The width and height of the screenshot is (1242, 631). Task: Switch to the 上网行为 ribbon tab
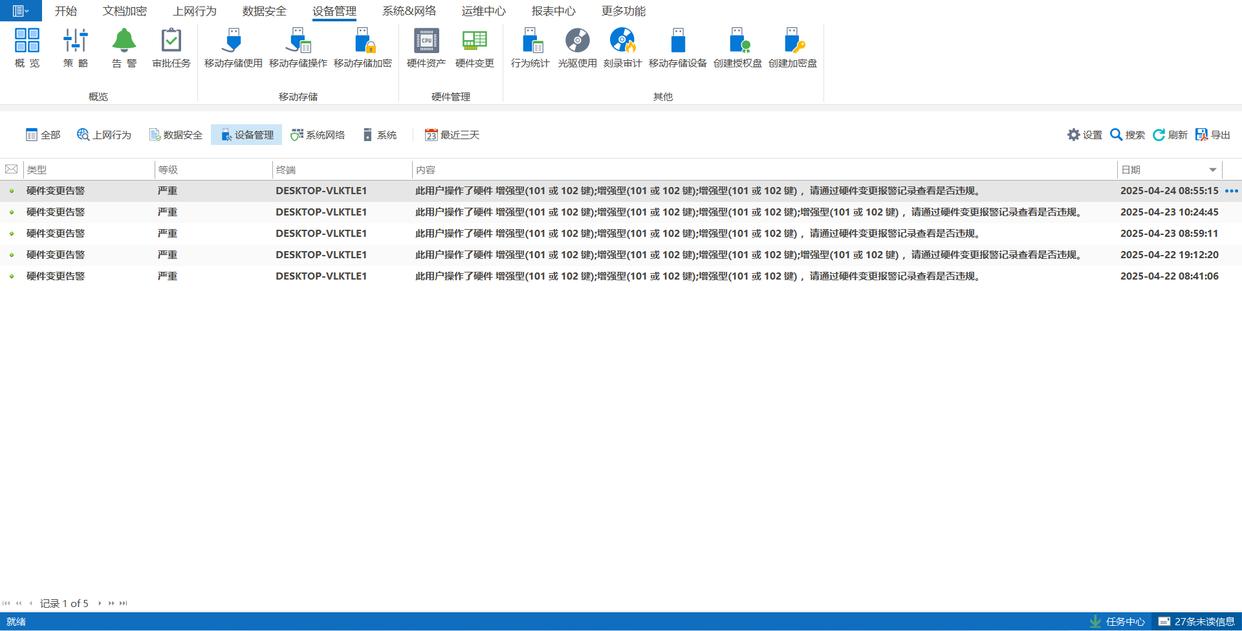[x=195, y=11]
